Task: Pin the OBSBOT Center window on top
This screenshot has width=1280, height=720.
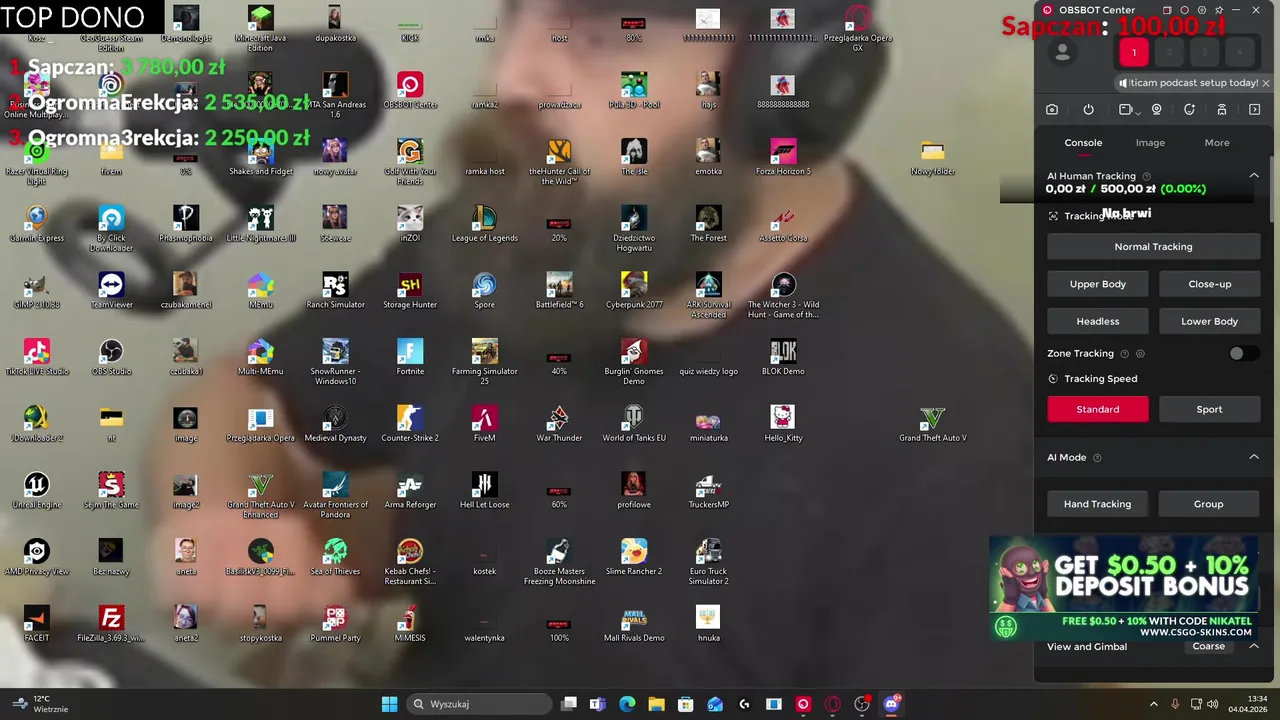Action: pos(1219,10)
